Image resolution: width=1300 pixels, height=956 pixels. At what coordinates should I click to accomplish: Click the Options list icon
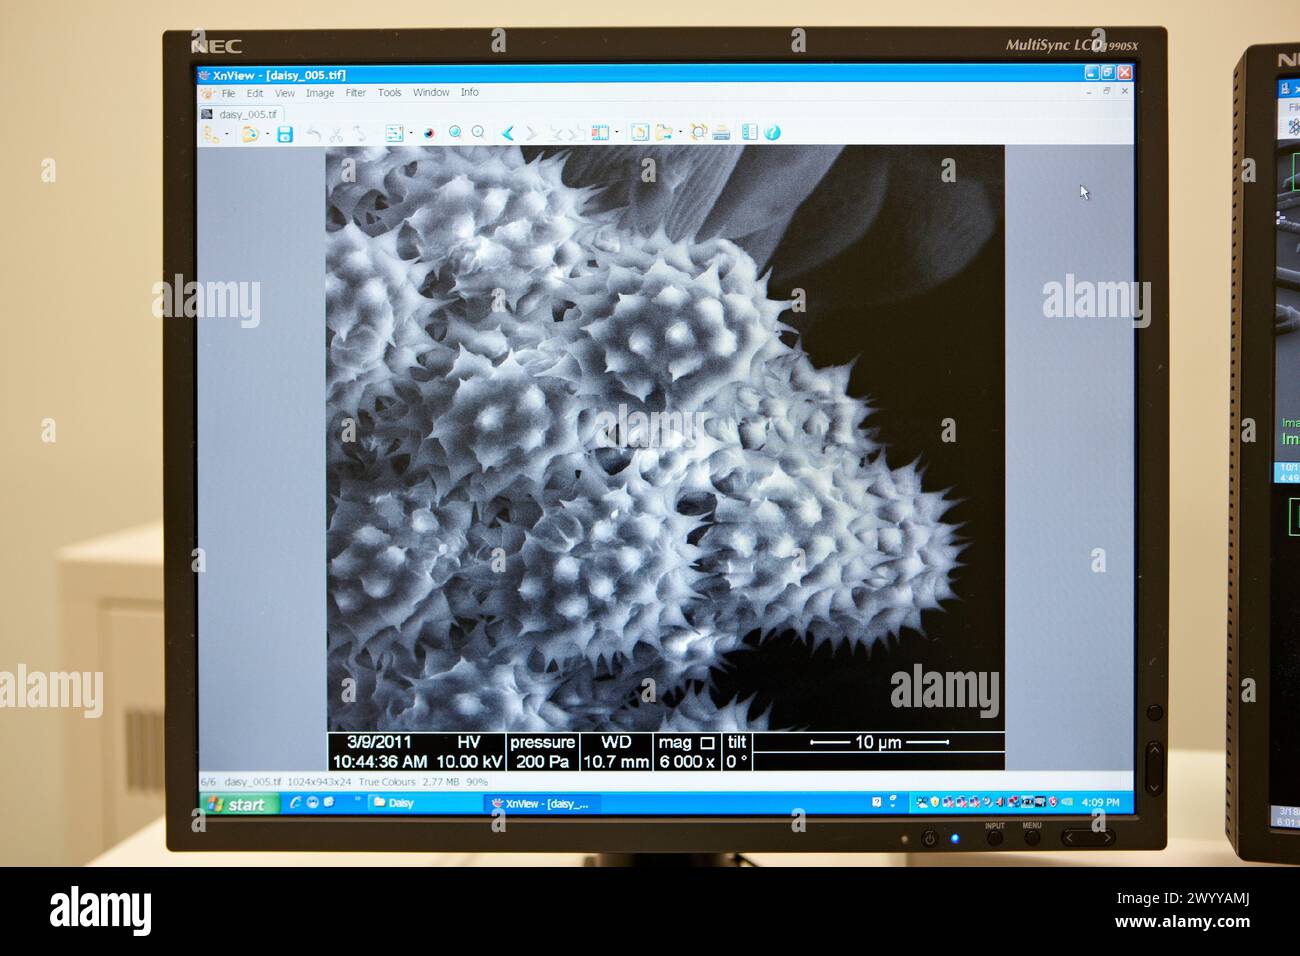click(x=394, y=133)
